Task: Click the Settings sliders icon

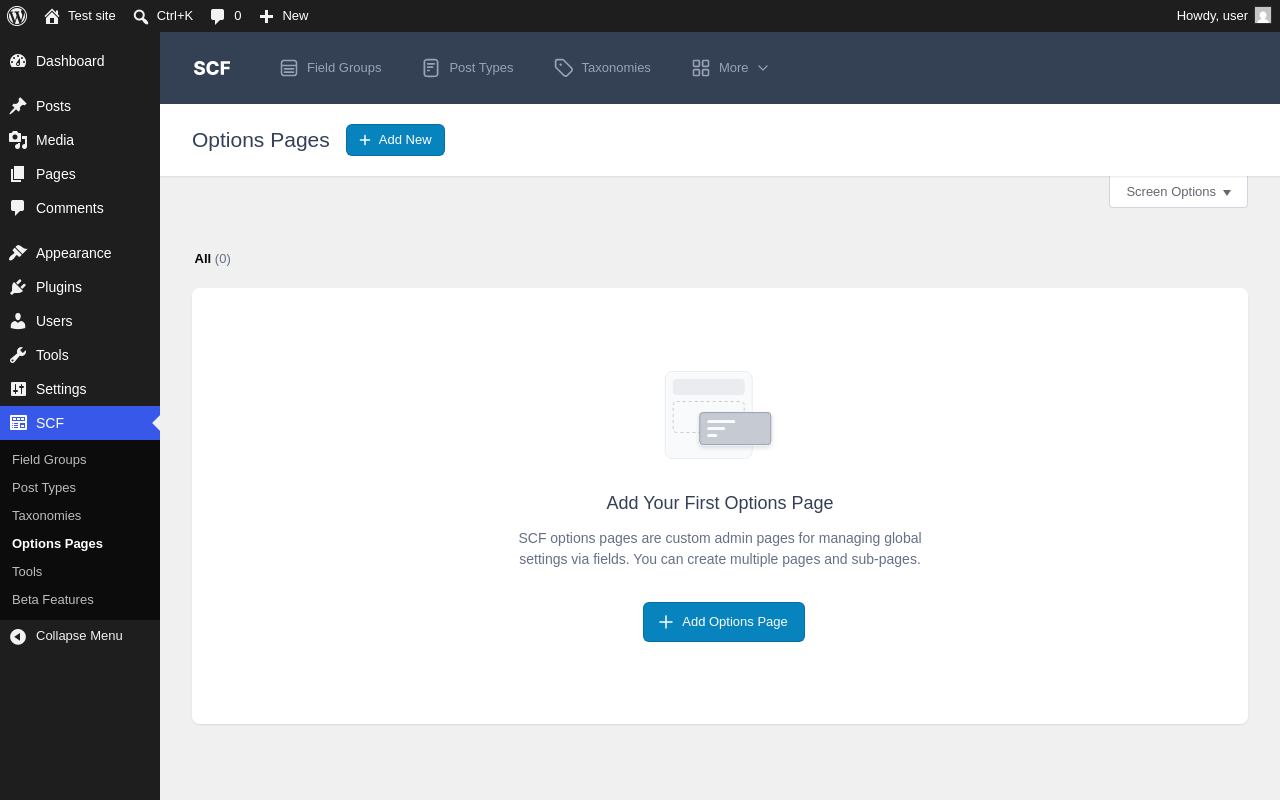Action: (x=18, y=389)
